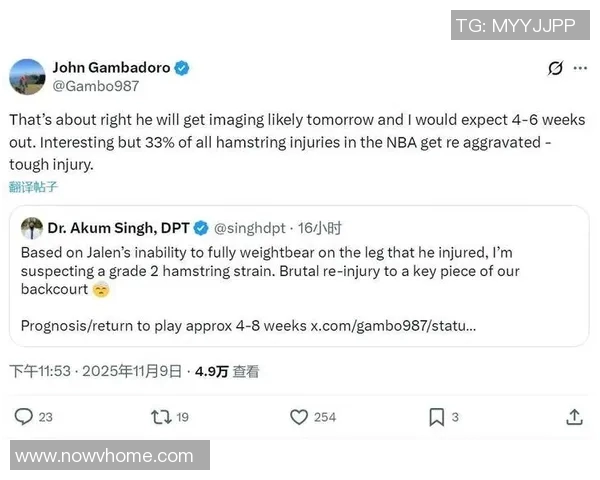
Task: Open the Grok icon beside post header
Action: click(555, 69)
